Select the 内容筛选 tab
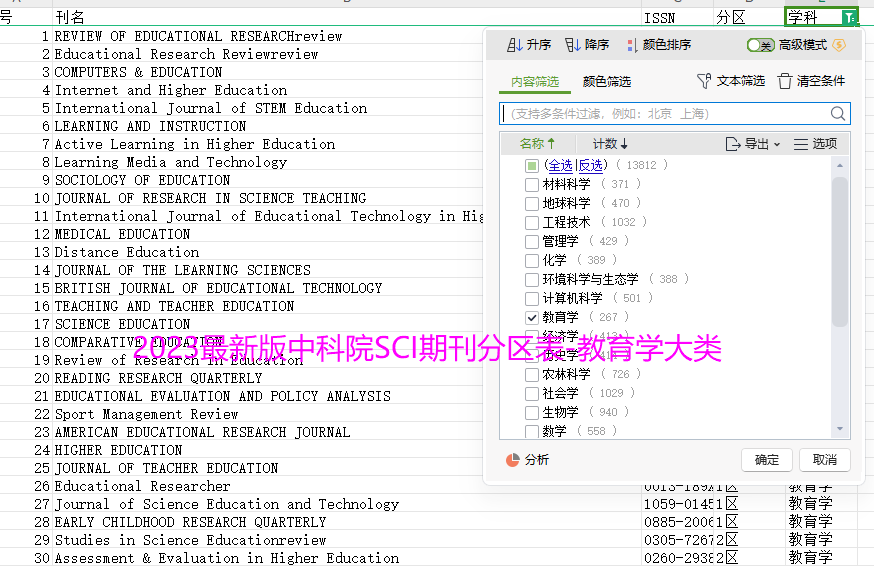The height and width of the screenshot is (566, 874). [534, 81]
